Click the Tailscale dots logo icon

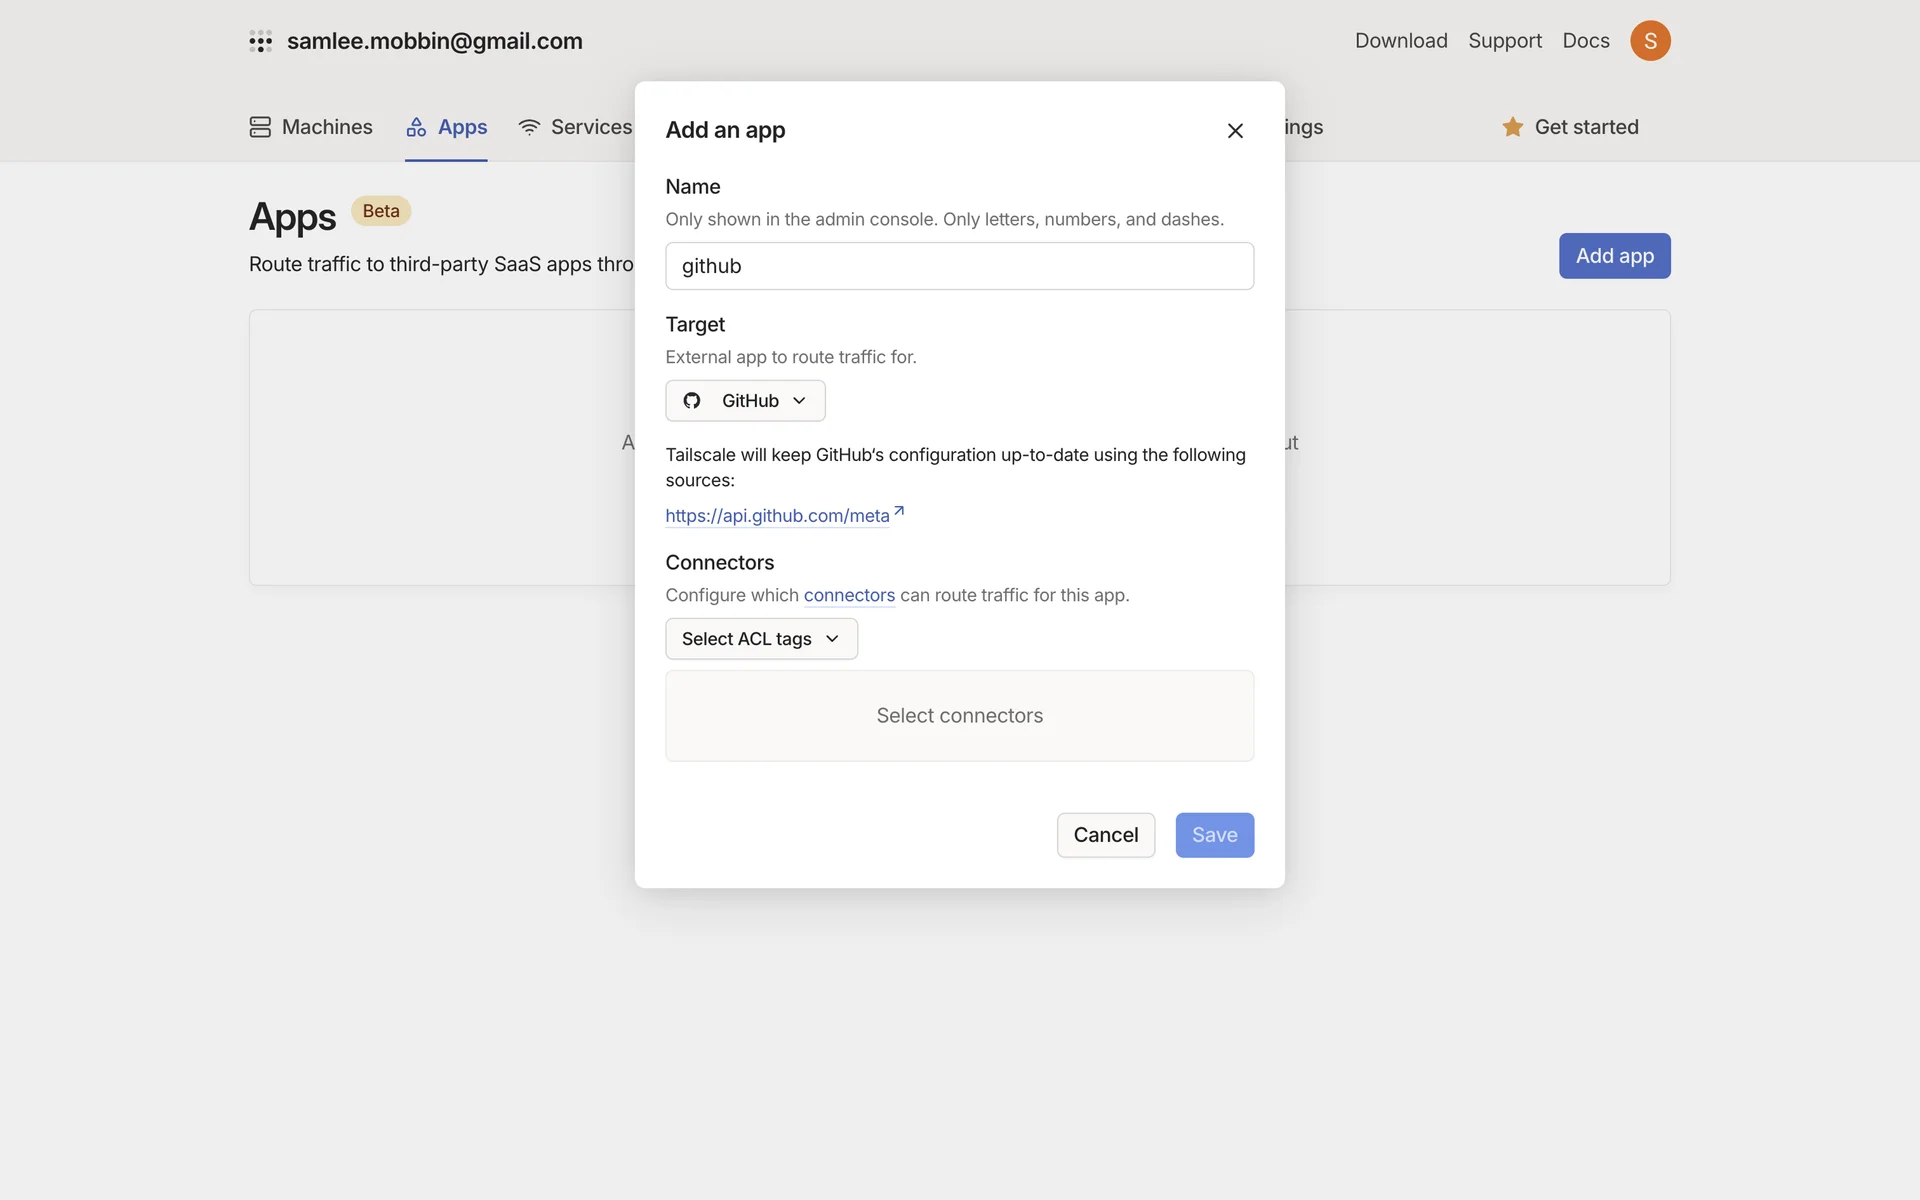coord(260,41)
